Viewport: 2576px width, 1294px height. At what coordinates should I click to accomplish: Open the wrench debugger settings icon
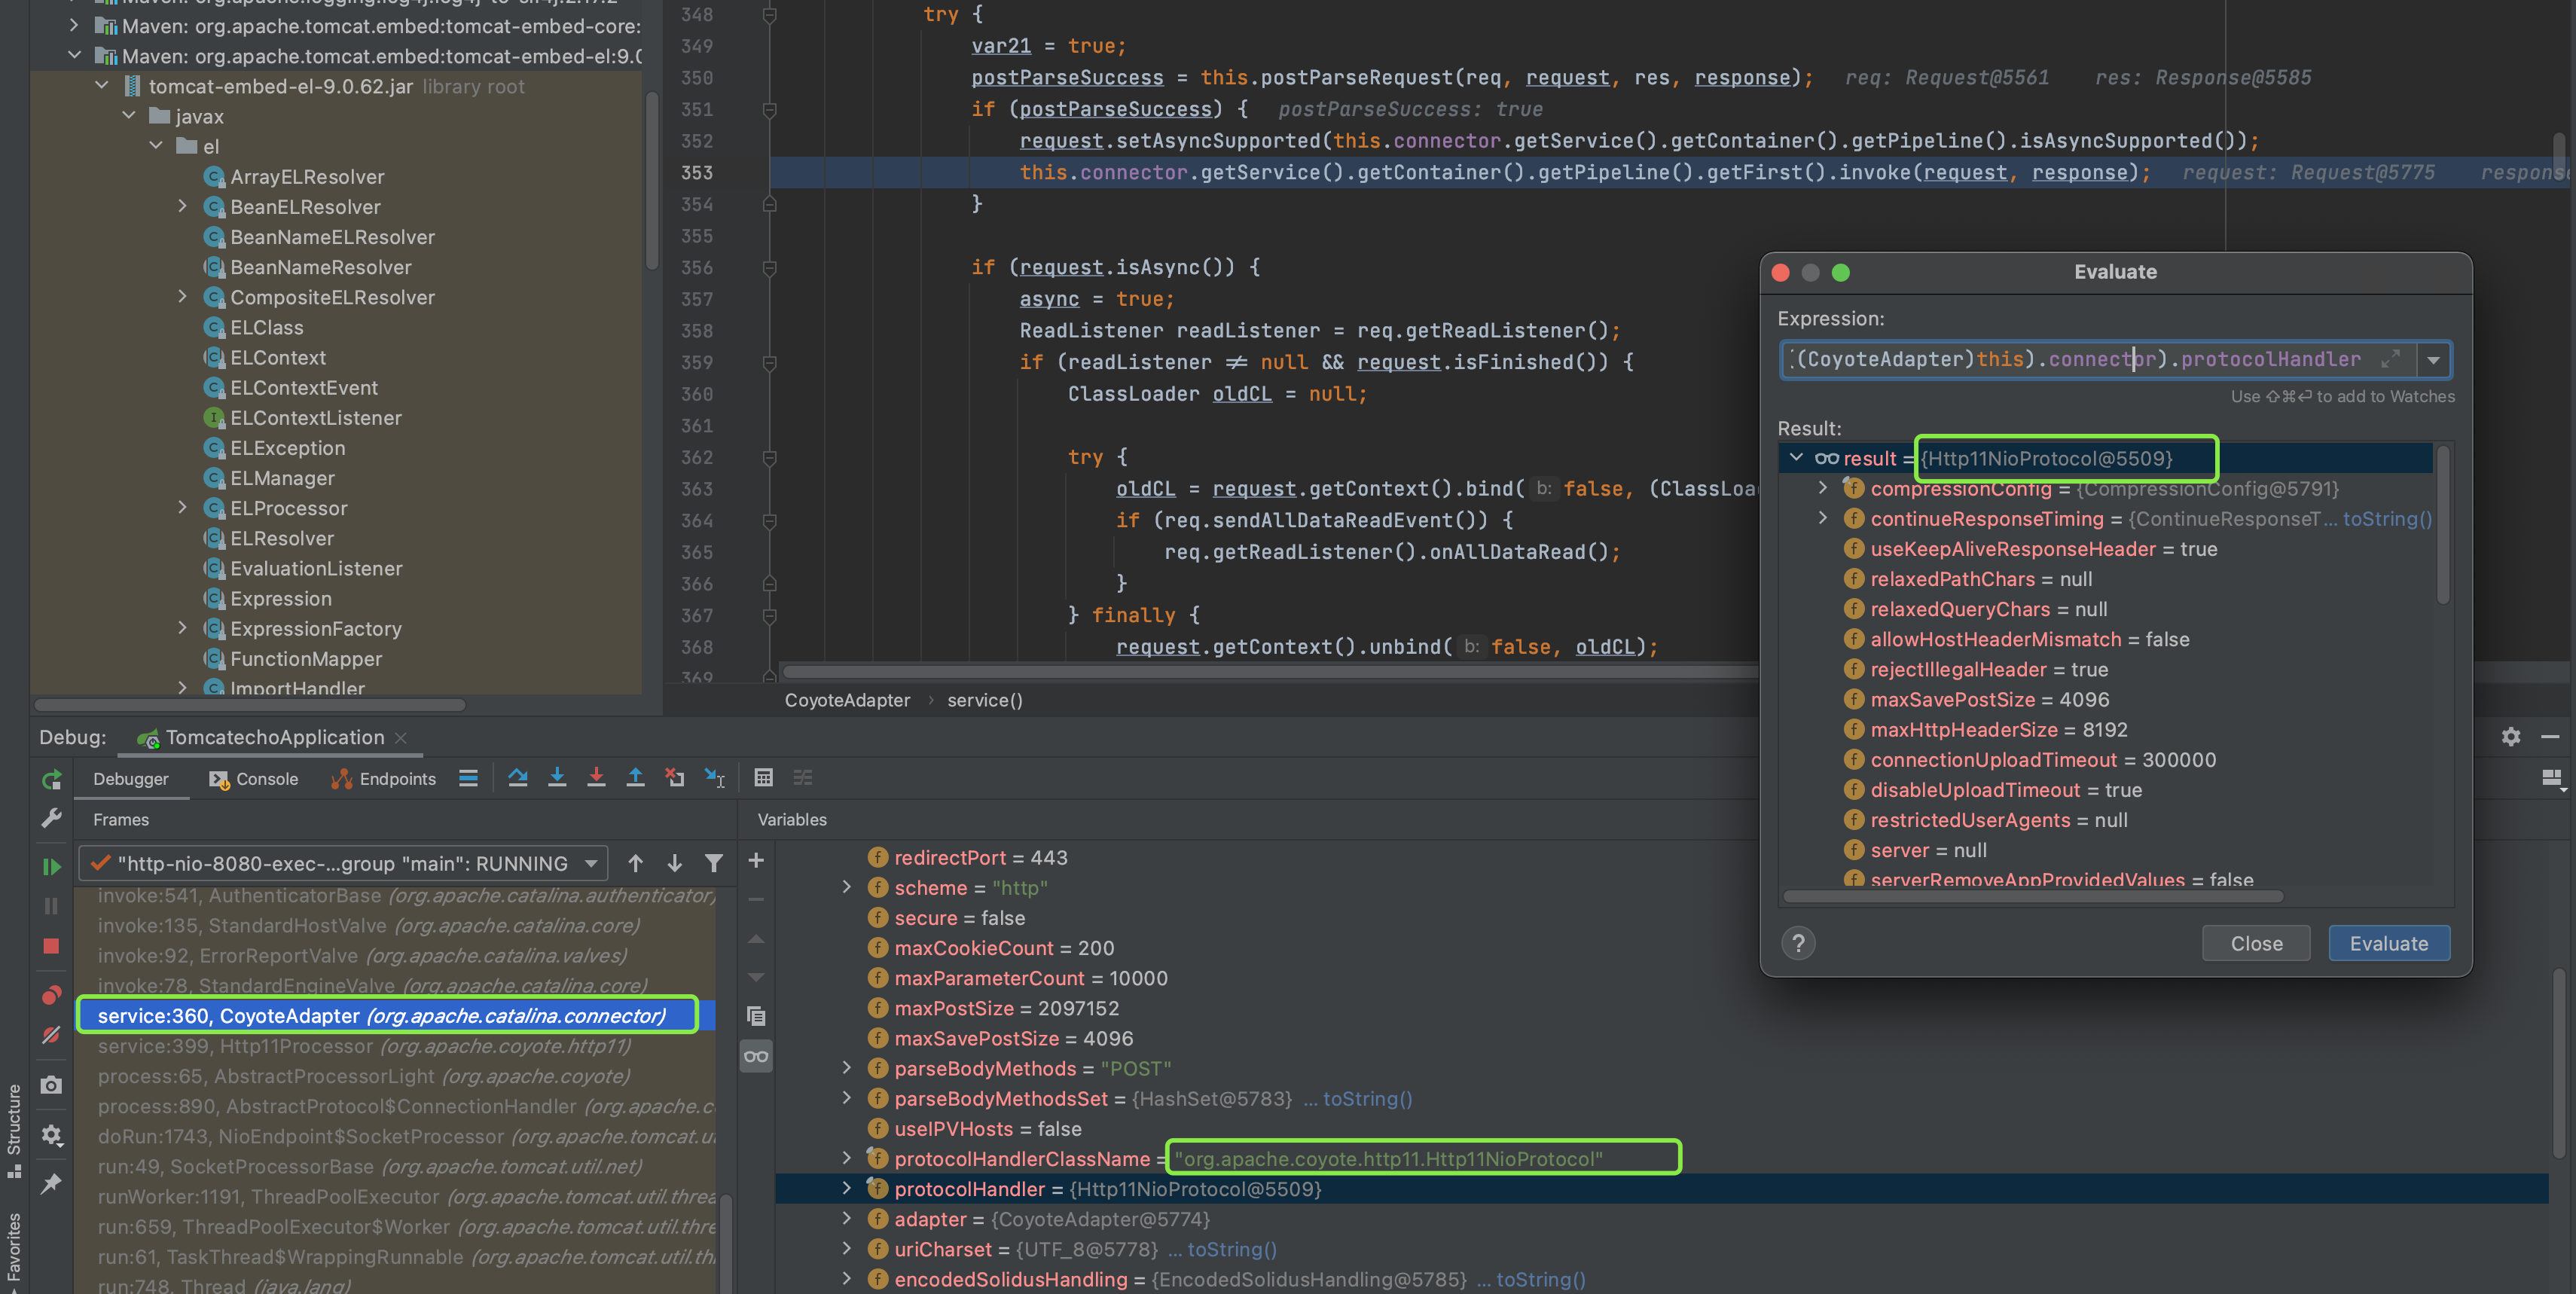point(51,818)
